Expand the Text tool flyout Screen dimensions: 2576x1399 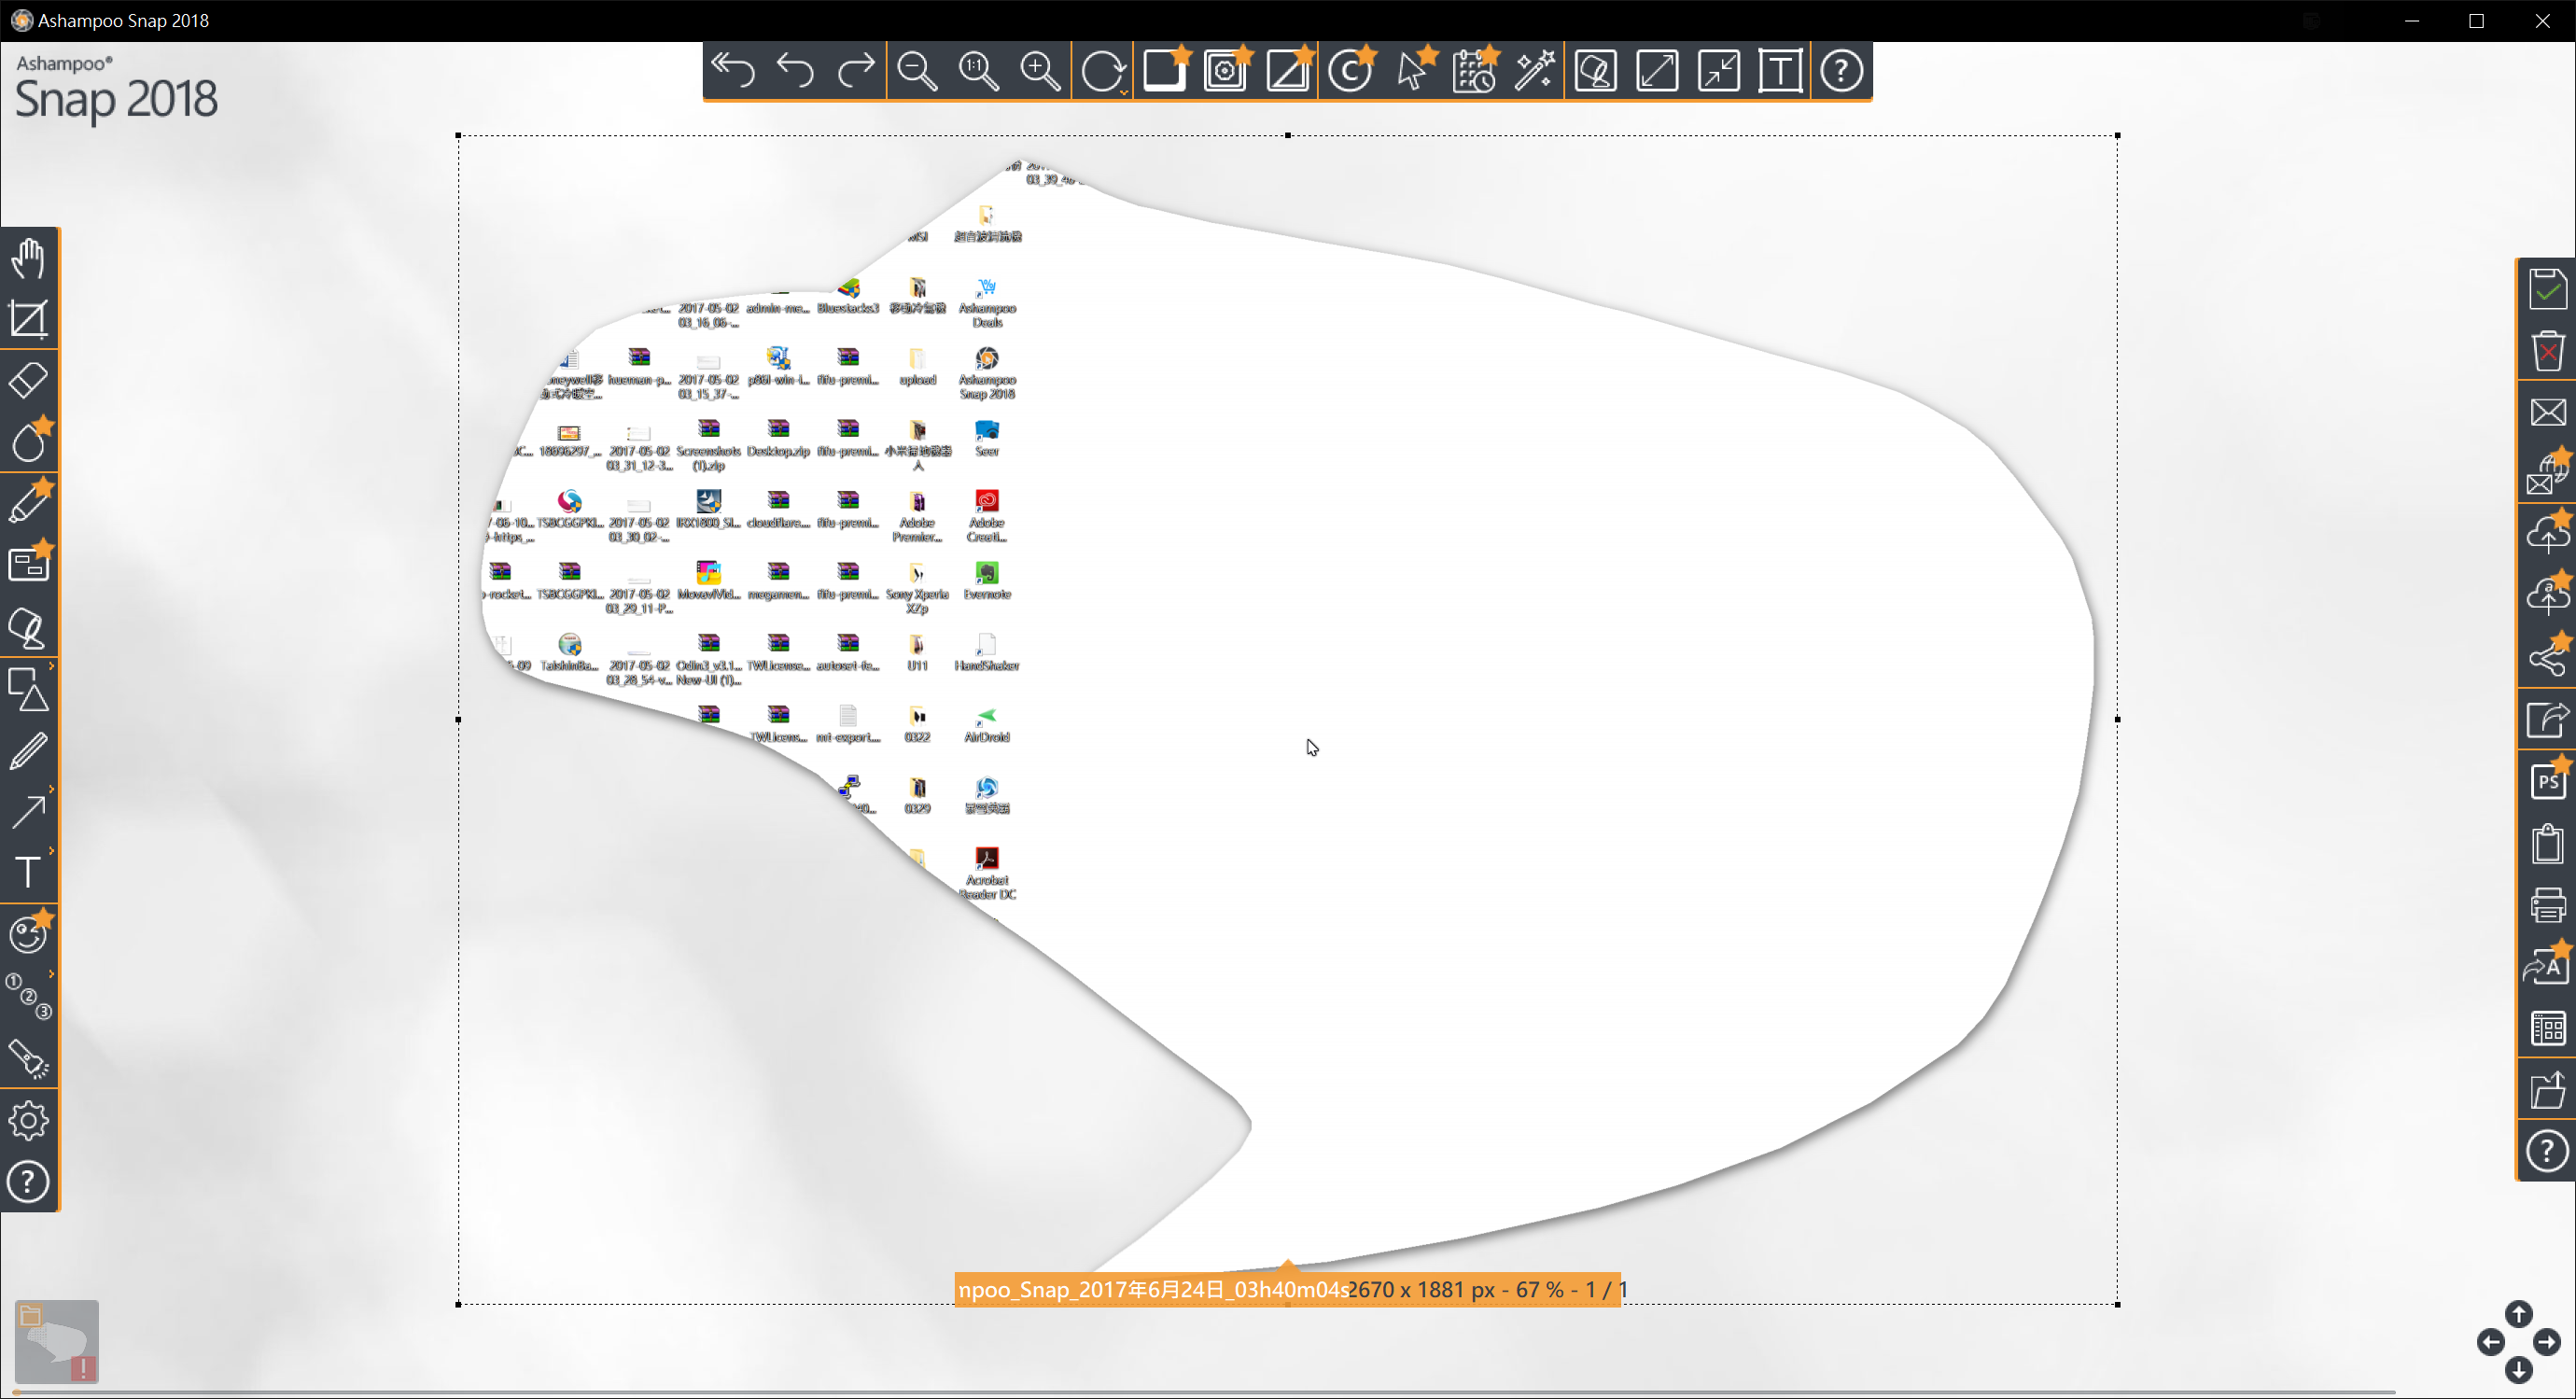(51, 851)
